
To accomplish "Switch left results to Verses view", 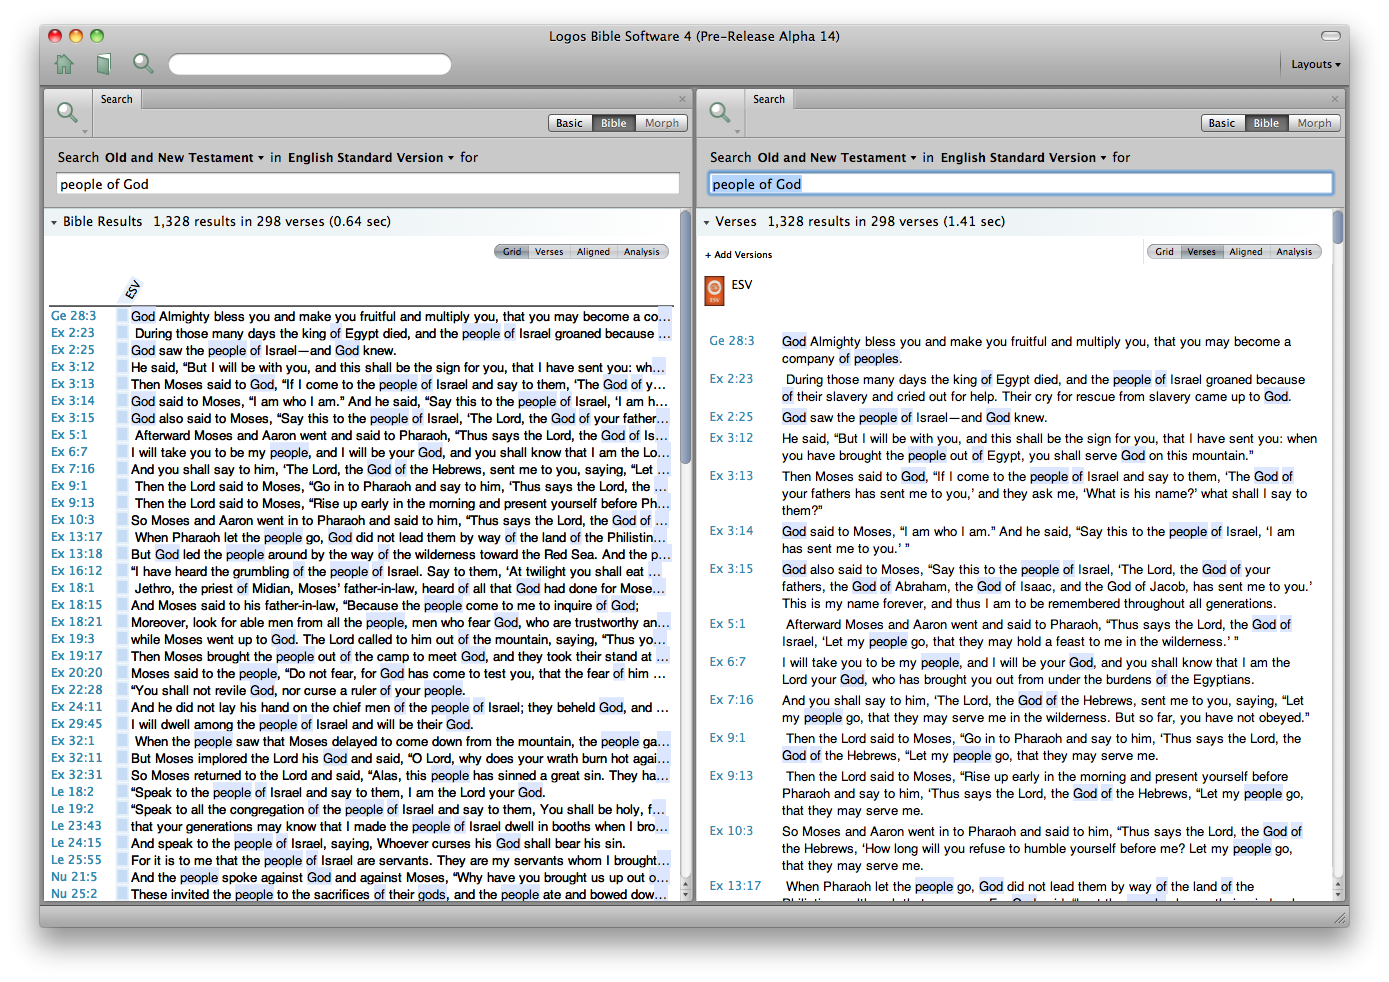I will pos(549,252).
